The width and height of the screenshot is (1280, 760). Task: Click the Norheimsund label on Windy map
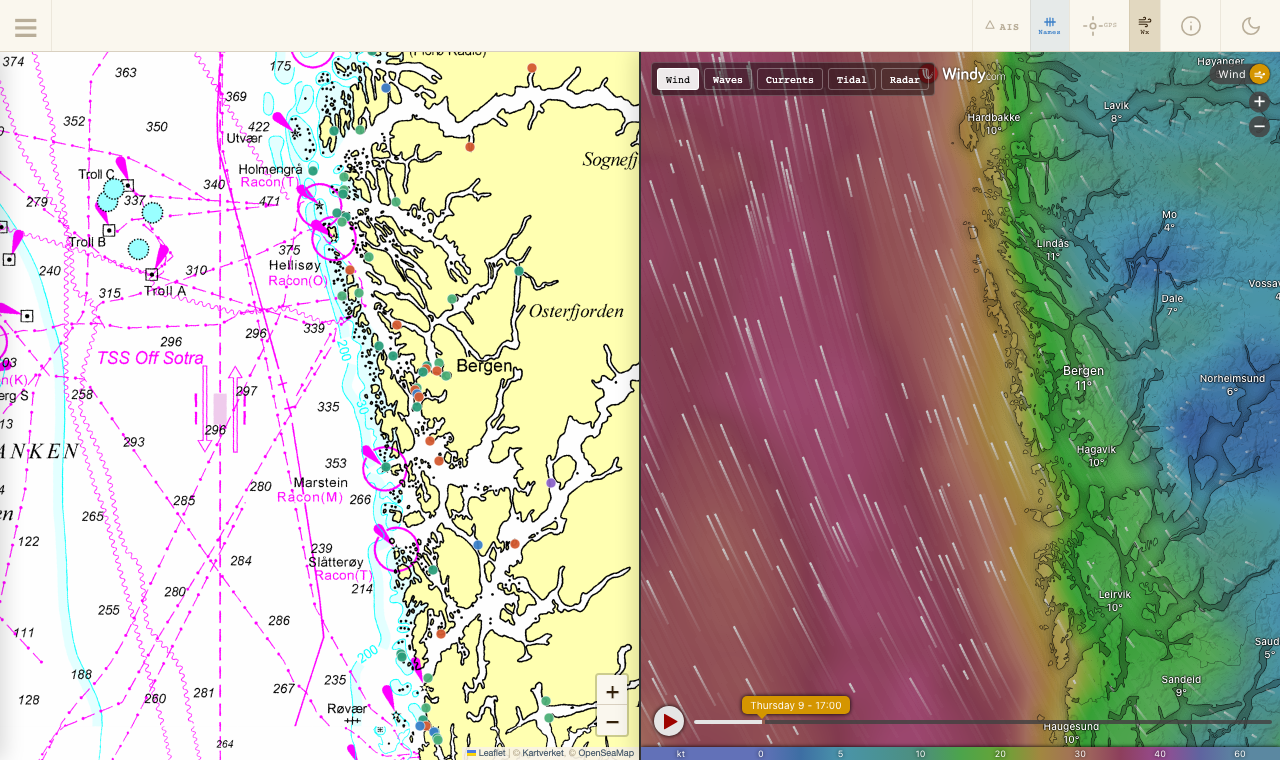(x=1232, y=379)
